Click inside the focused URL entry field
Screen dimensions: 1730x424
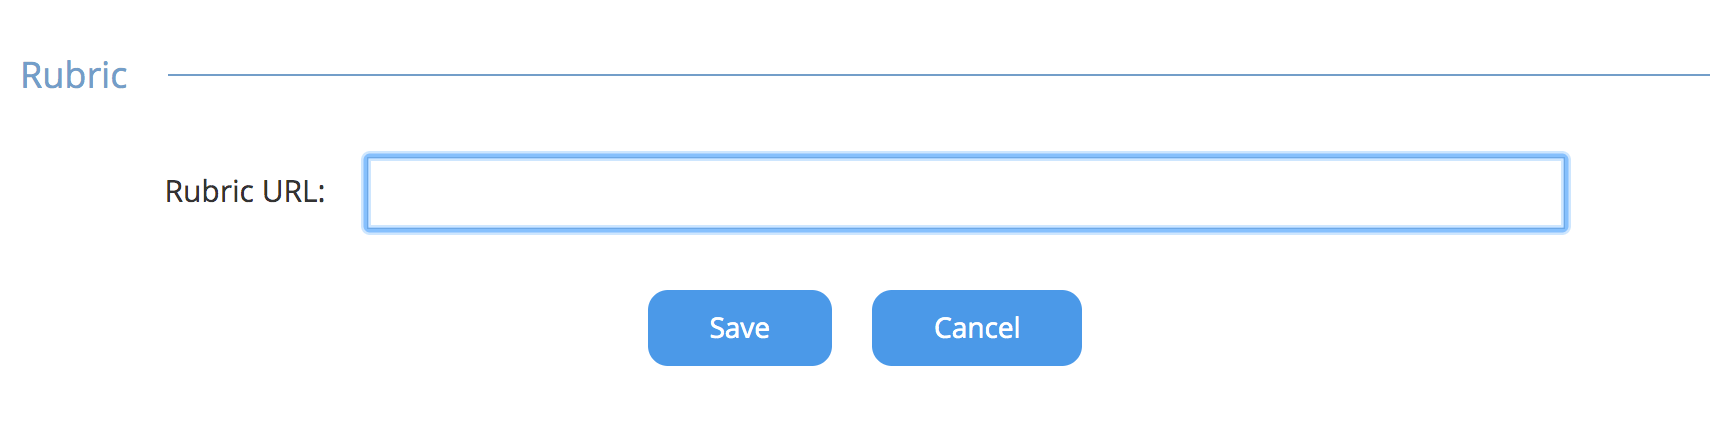pyautogui.click(x=965, y=193)
